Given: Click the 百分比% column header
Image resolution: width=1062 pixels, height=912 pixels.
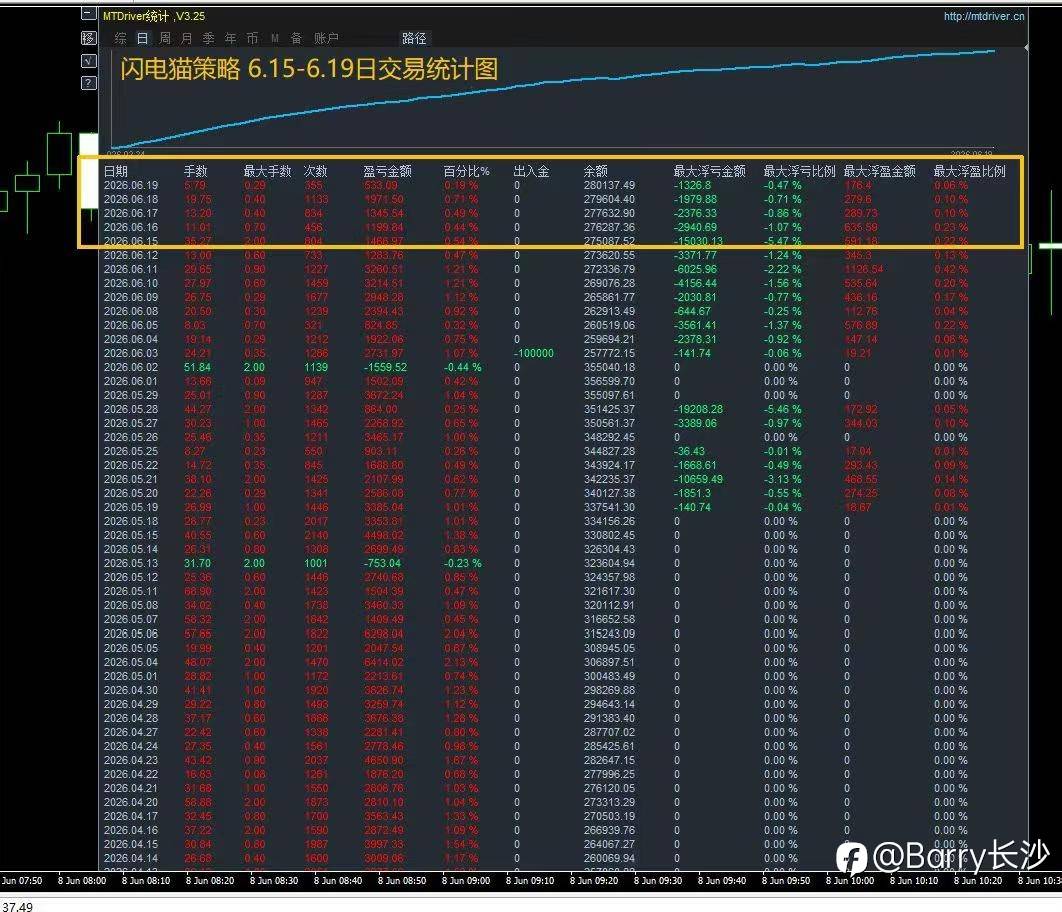Looking at the screenshot, I should 466,171.
